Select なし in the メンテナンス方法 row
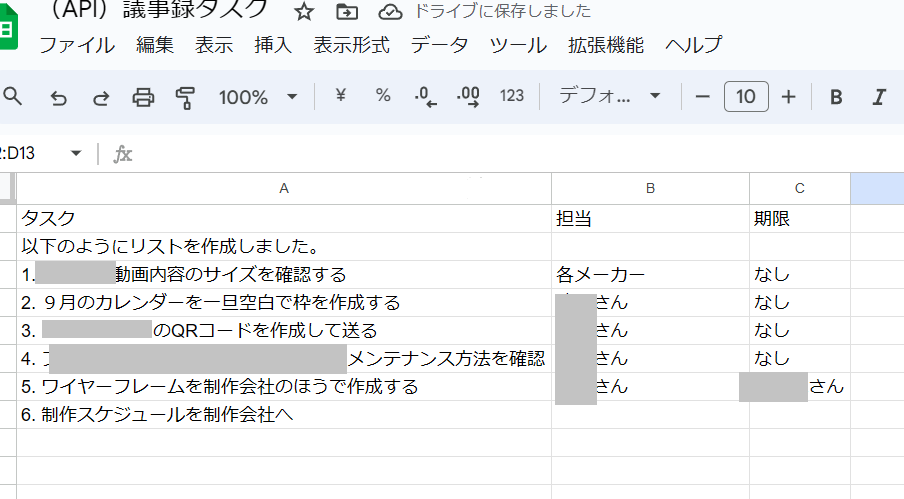 click(800, 359)
